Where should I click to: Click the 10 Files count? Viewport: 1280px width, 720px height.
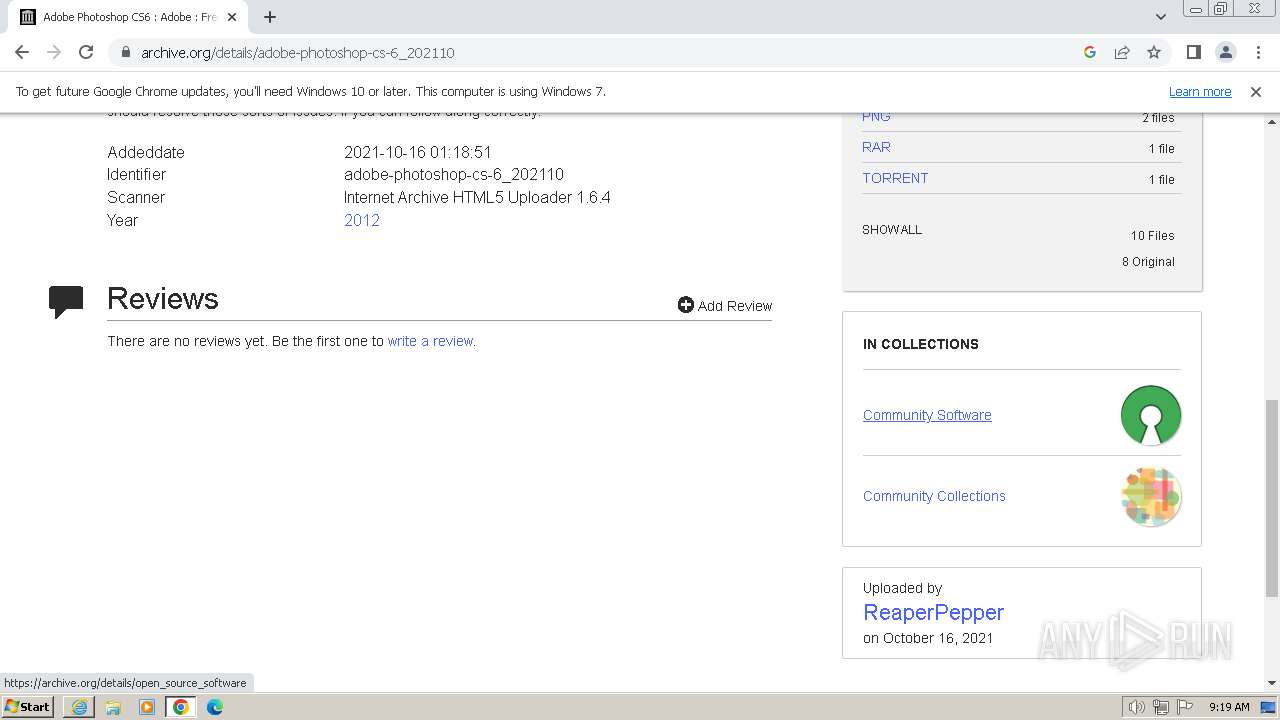1152,236
